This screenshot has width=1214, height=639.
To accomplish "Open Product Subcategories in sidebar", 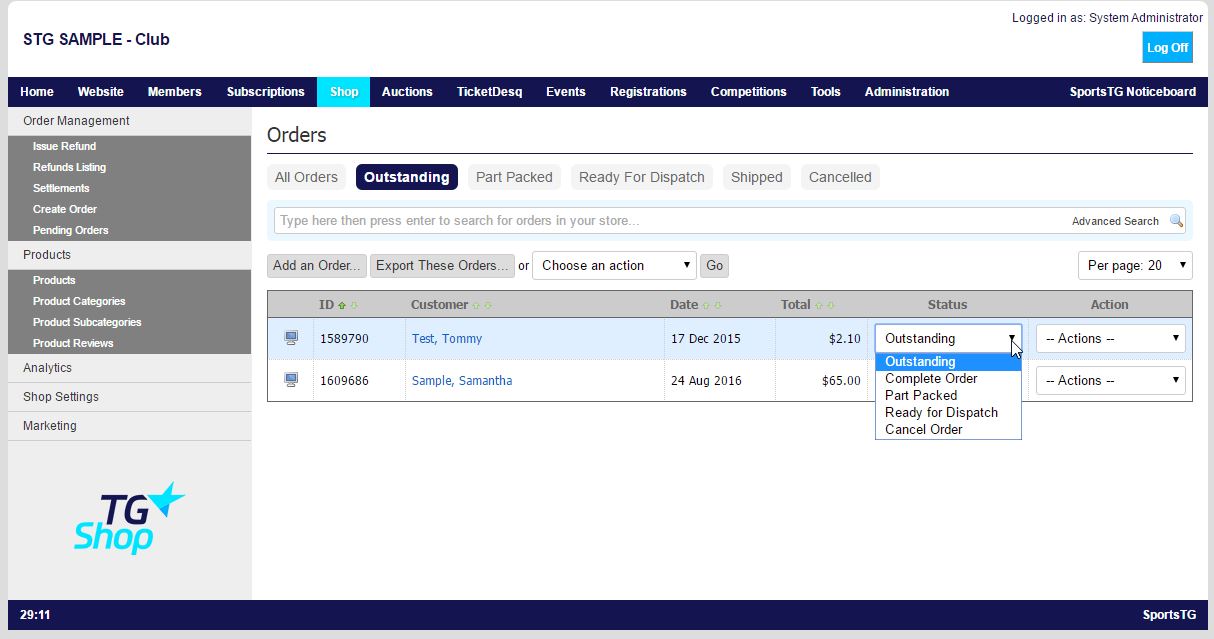I will pyautogui.click(x=87, y=322).
